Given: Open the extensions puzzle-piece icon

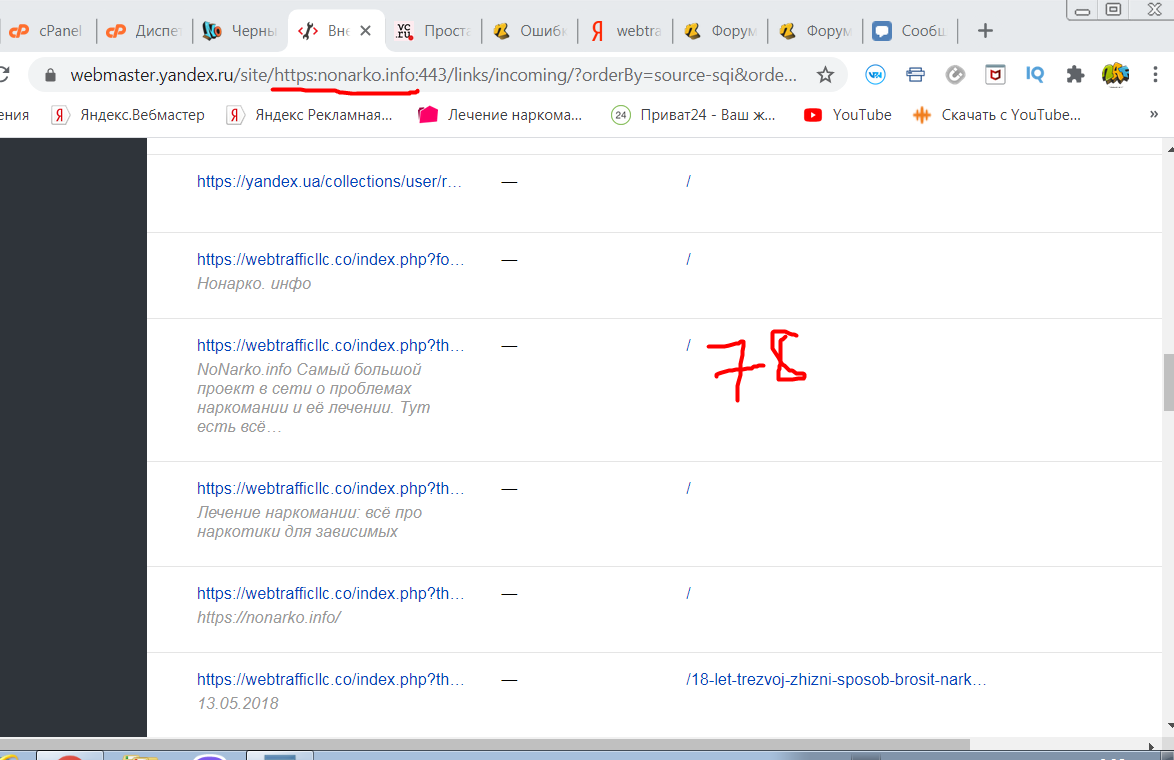Looking at the screenshot, I should coord(1073,74).
